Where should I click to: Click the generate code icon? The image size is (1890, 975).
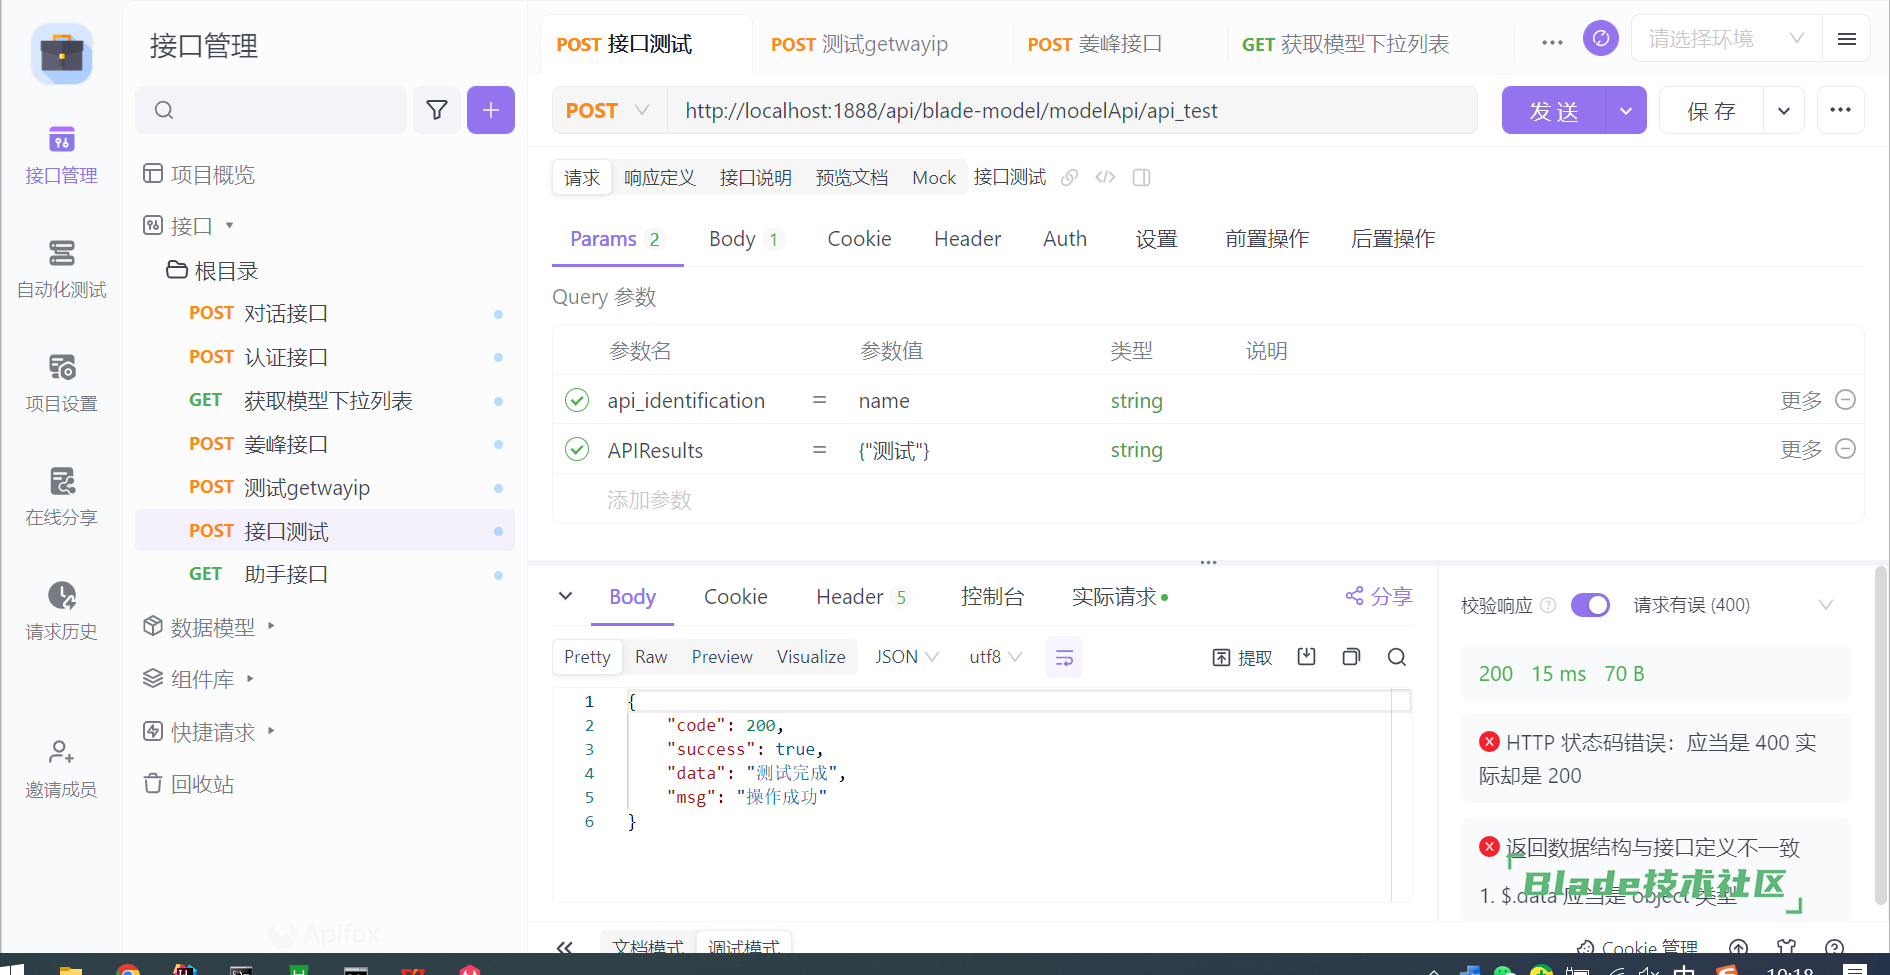(x=1105, y=178)
